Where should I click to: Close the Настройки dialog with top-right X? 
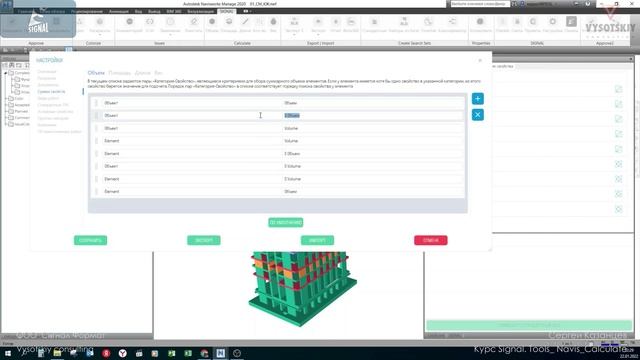(480, 60)
